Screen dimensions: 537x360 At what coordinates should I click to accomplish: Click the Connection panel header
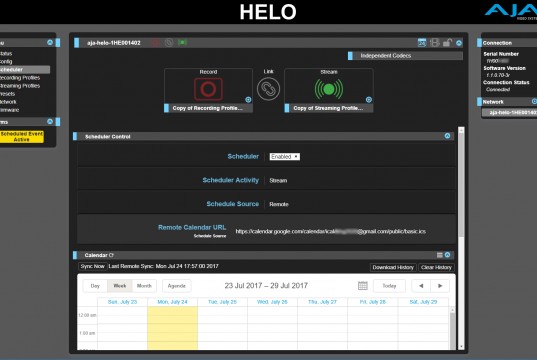[x=509, y=43]
